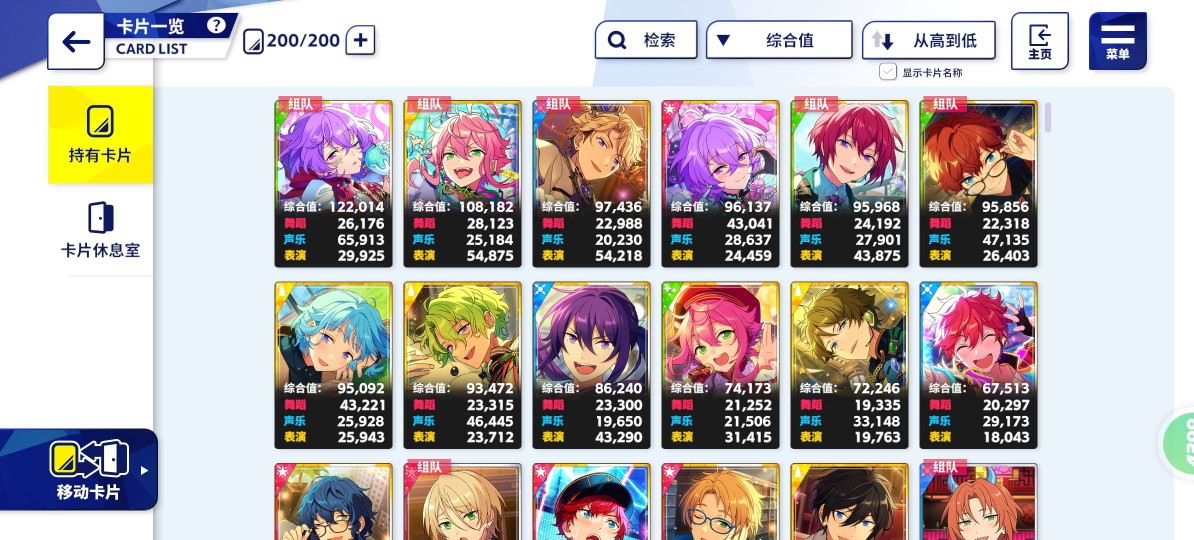
Task: Select the purple-haired card valued 86,240
Action: pos(592,365)
